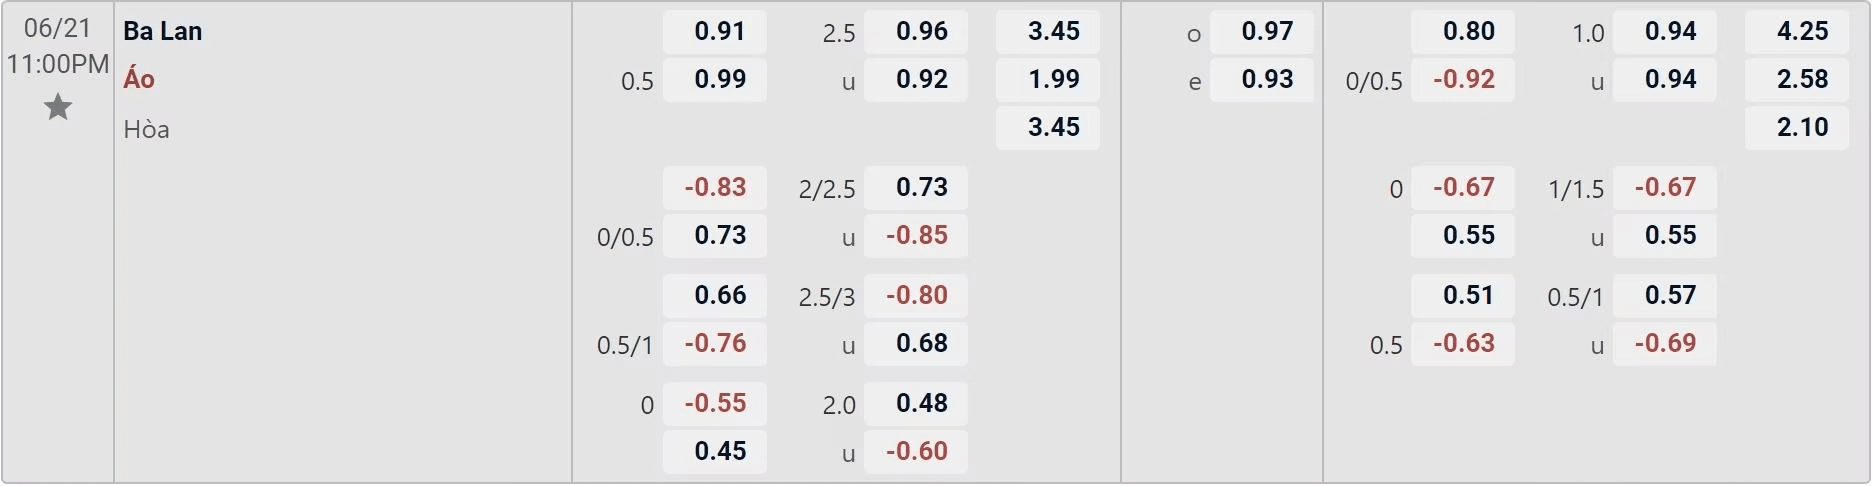Viewport: 1873px width, 486px height.
Task: Select Áo full-time win odds 1.99
Action: (x=1048, y=79)
